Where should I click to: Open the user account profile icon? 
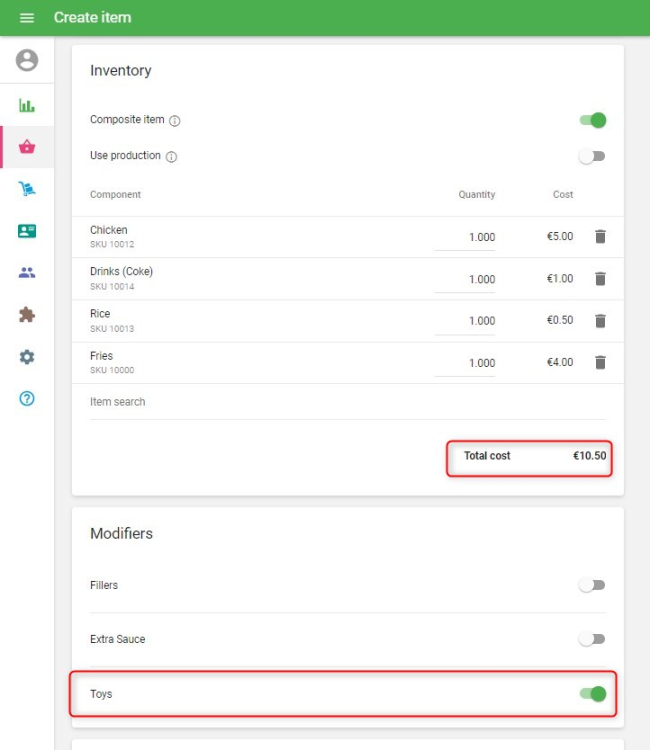pos(27,61)
